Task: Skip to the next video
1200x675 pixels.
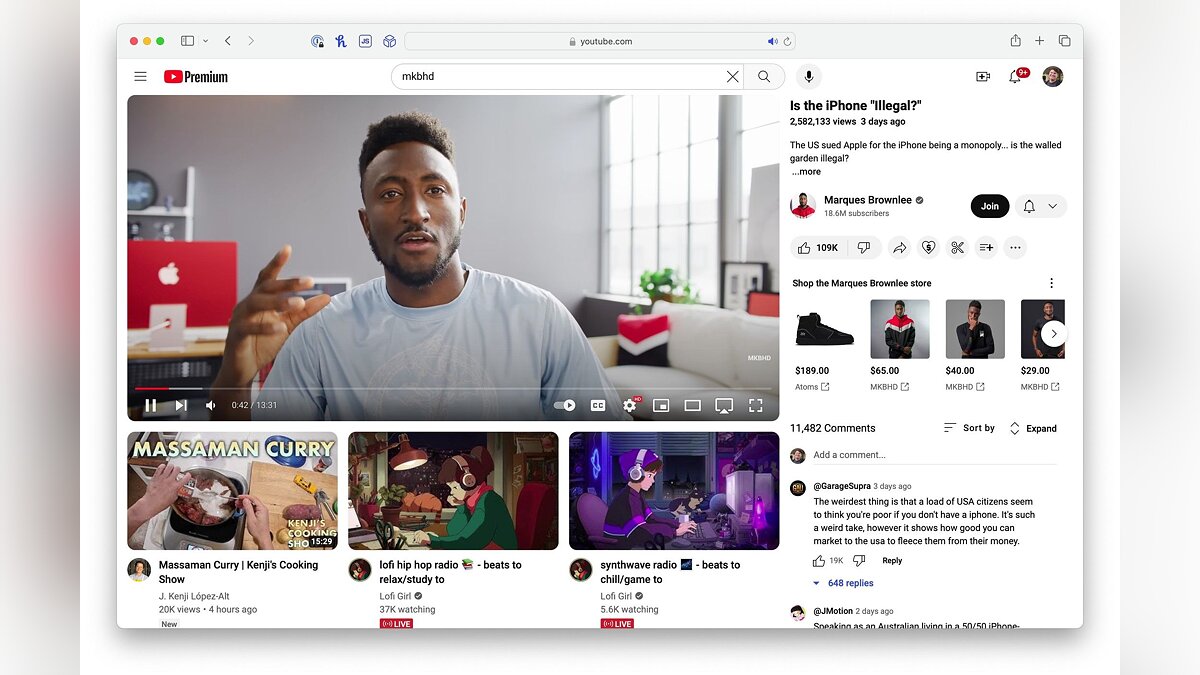Action: coord(181,405)
